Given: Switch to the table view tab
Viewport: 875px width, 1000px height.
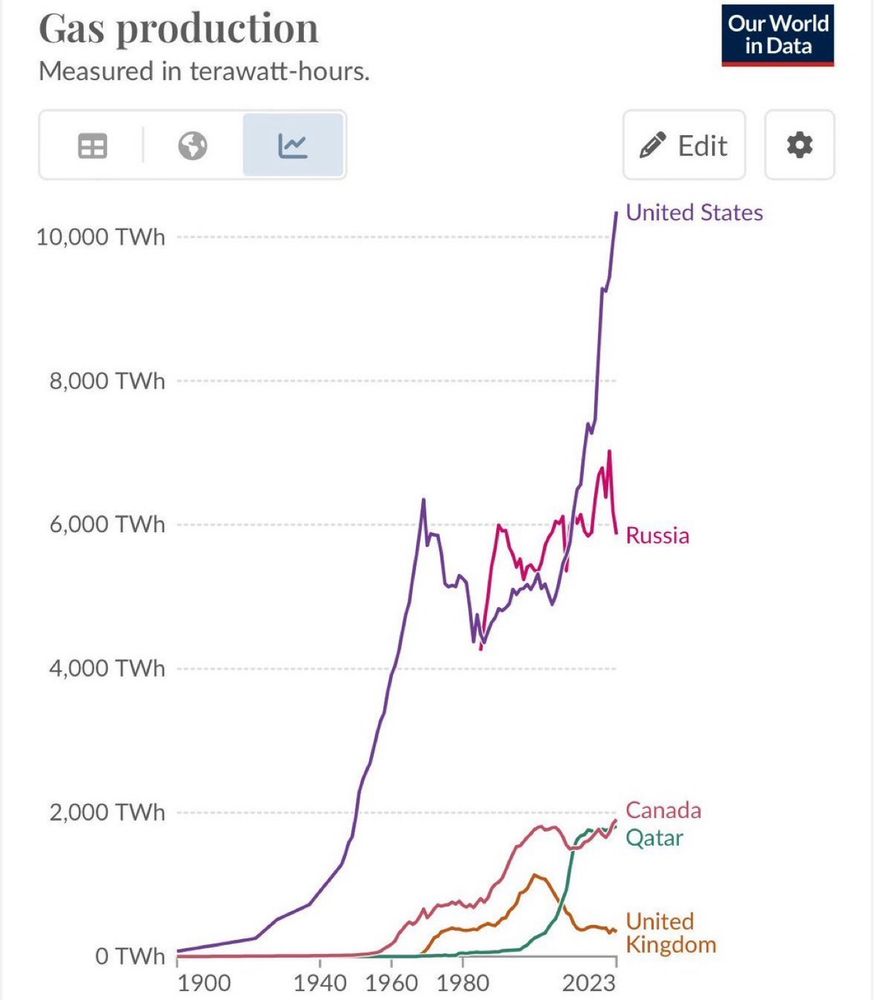Looking at the screenshot, I should click(92, 146).
